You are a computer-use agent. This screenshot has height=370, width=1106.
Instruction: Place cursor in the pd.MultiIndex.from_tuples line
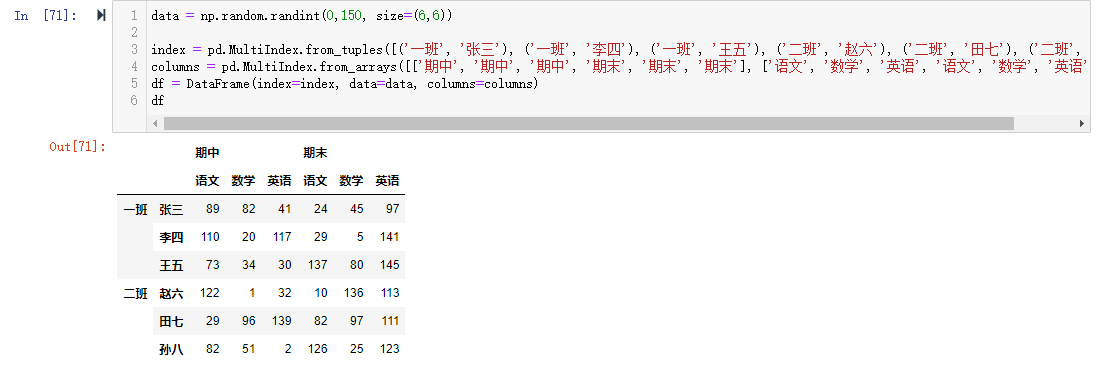(x=616, y=49)
